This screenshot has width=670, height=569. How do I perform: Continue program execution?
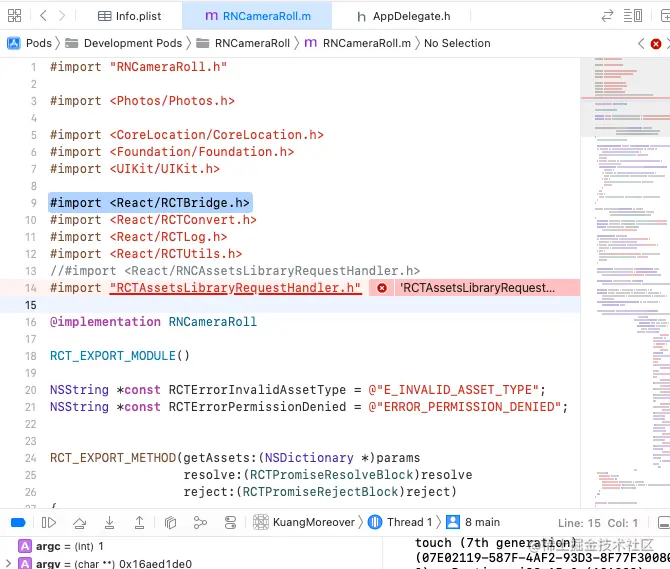coord(49,522)
